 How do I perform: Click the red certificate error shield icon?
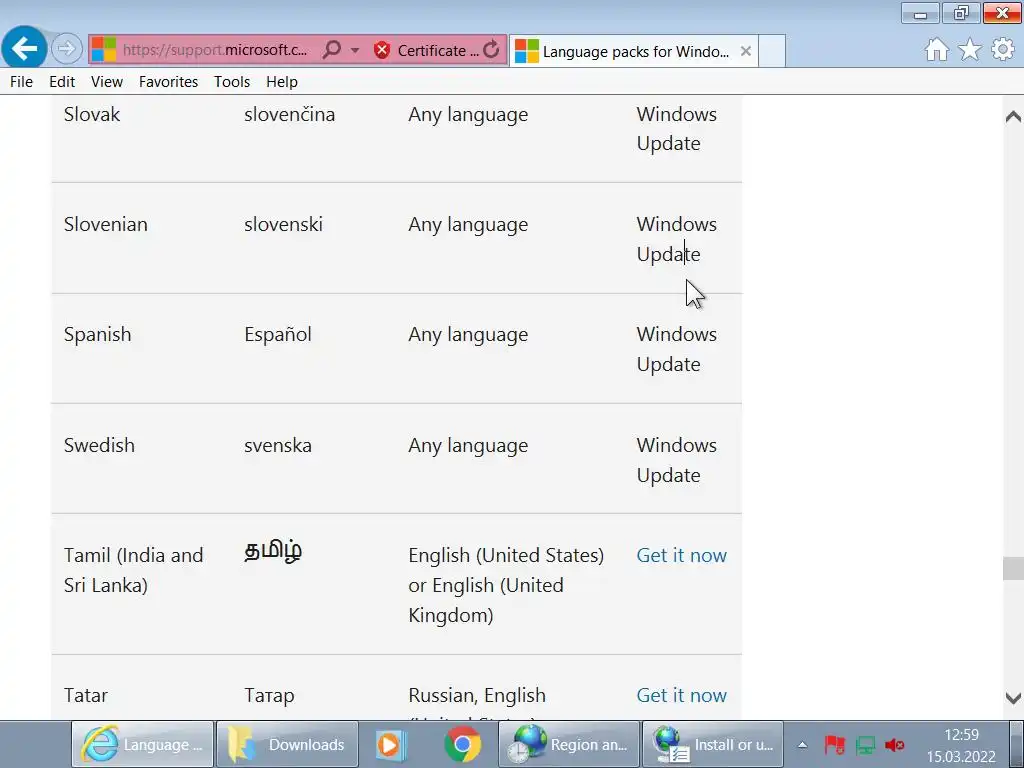(382, 50)
